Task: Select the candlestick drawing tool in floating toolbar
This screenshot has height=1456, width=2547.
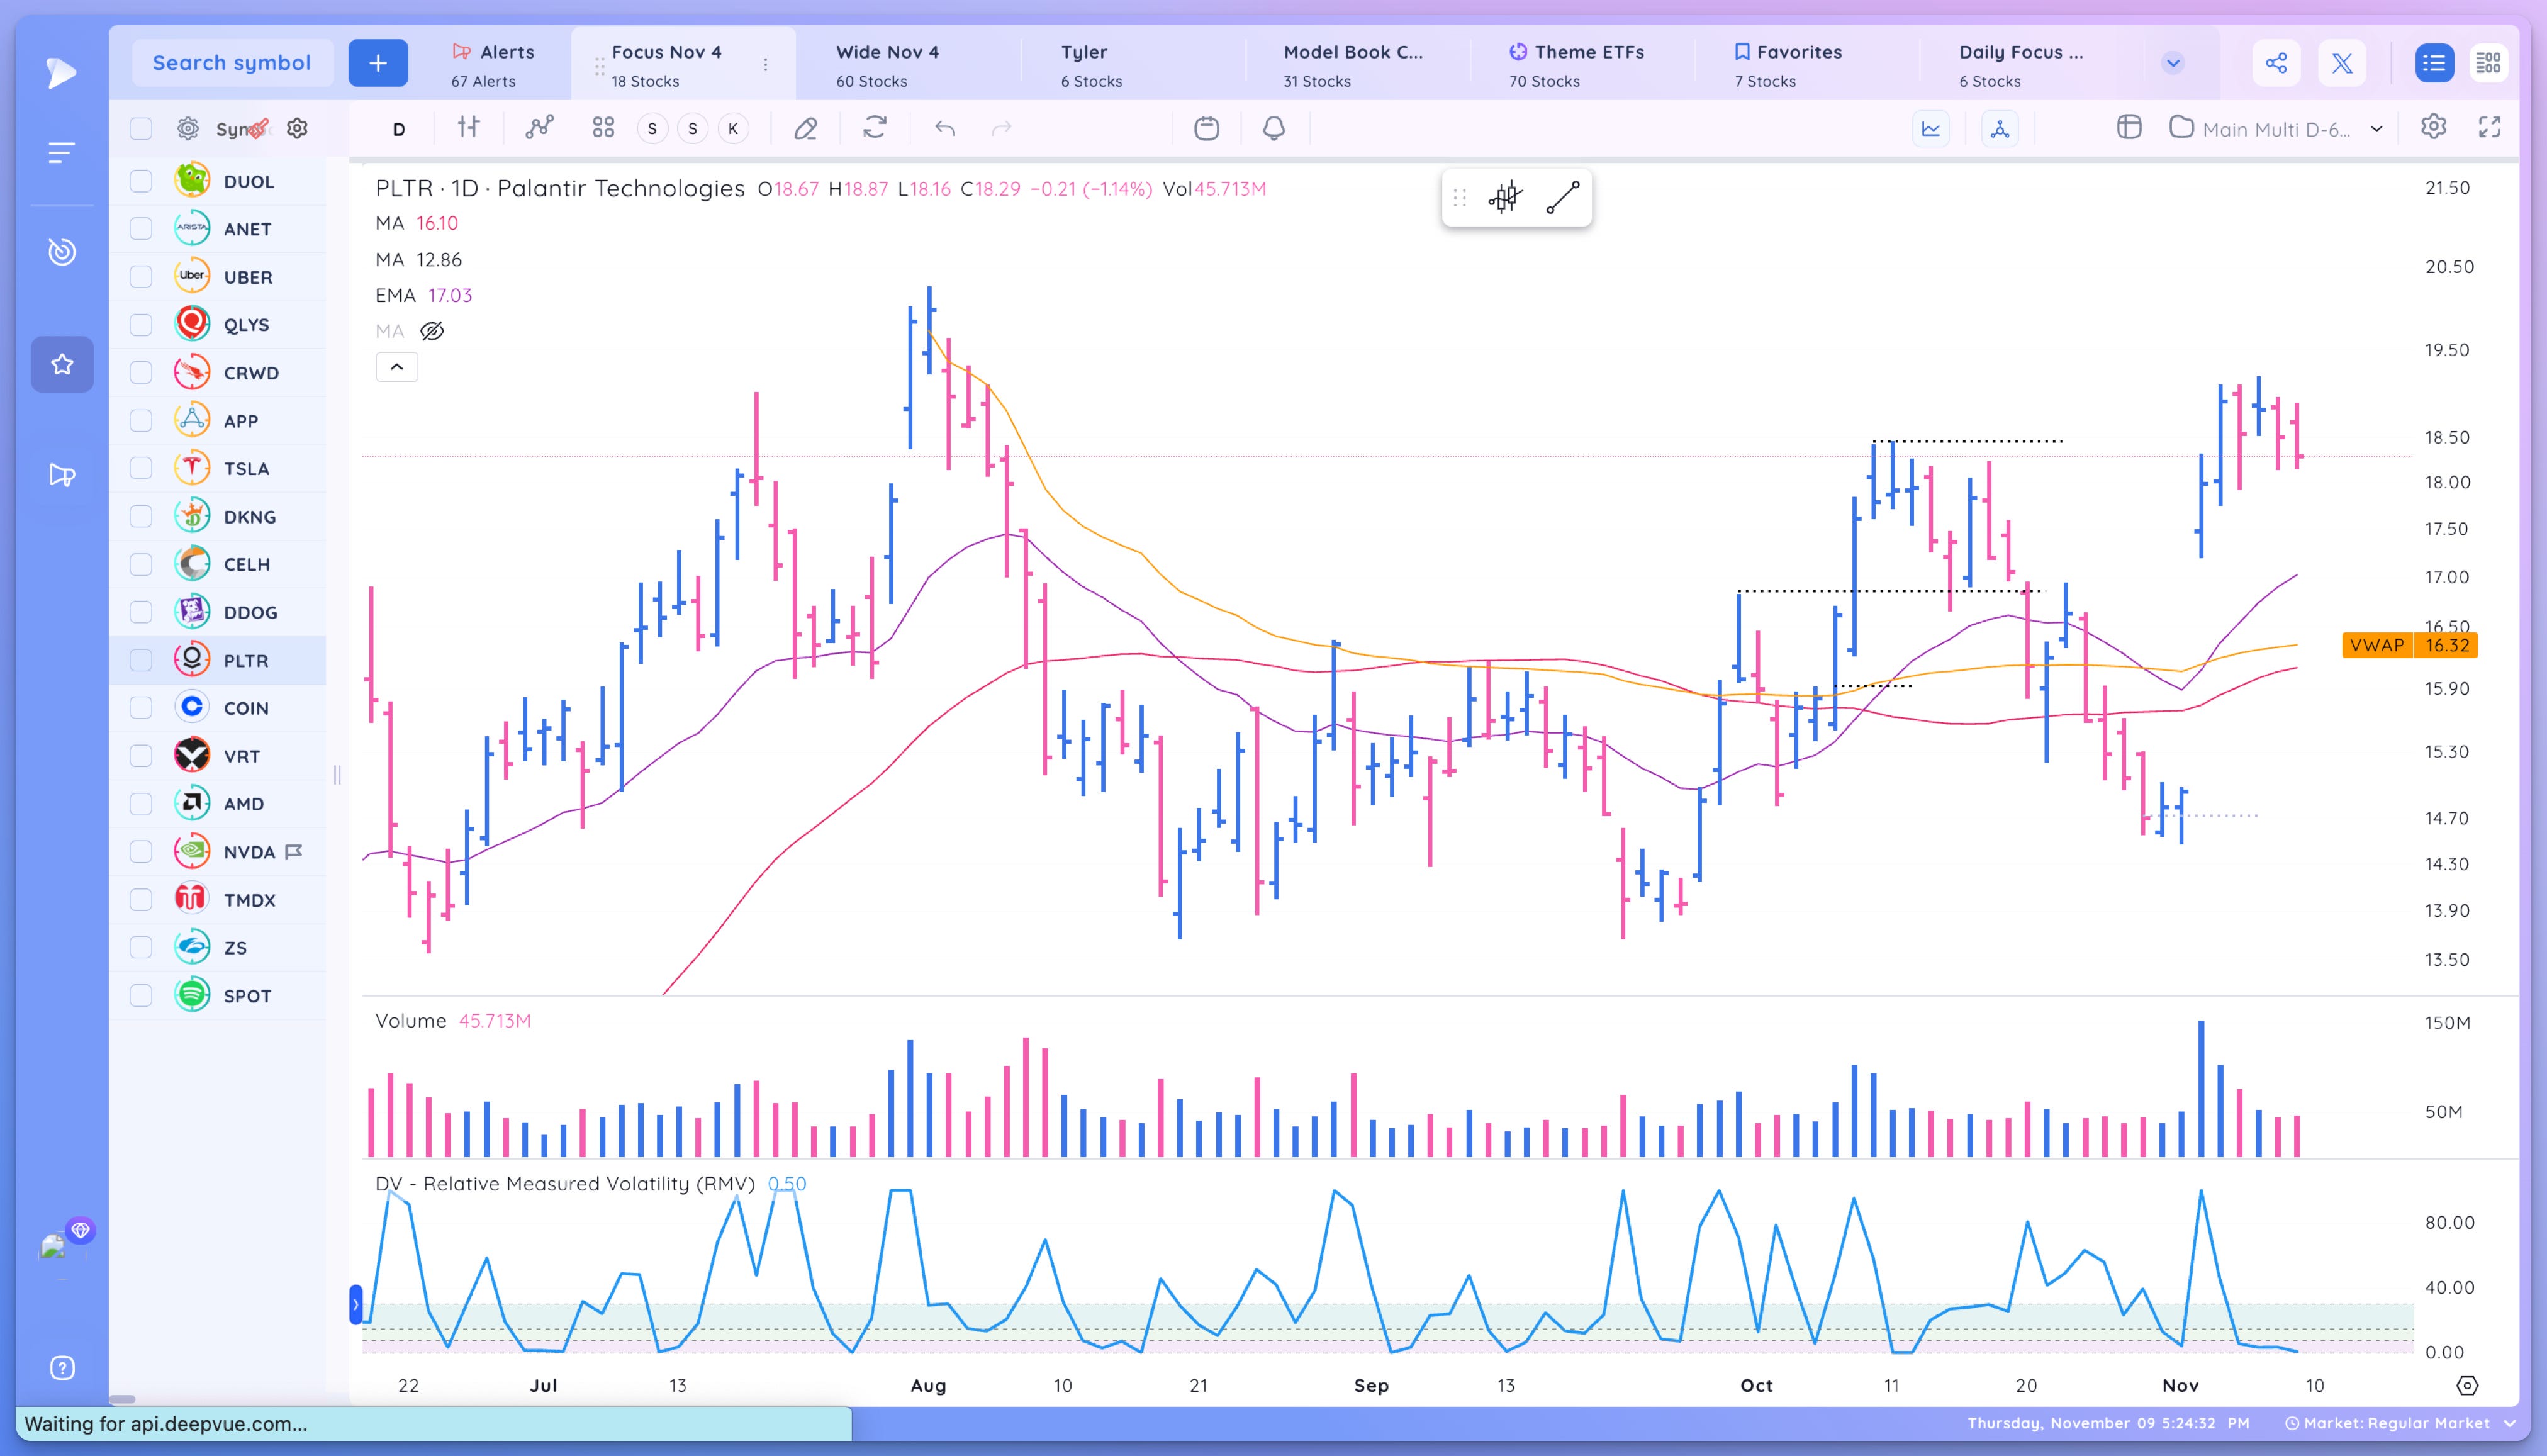Action: [1505, 197]
